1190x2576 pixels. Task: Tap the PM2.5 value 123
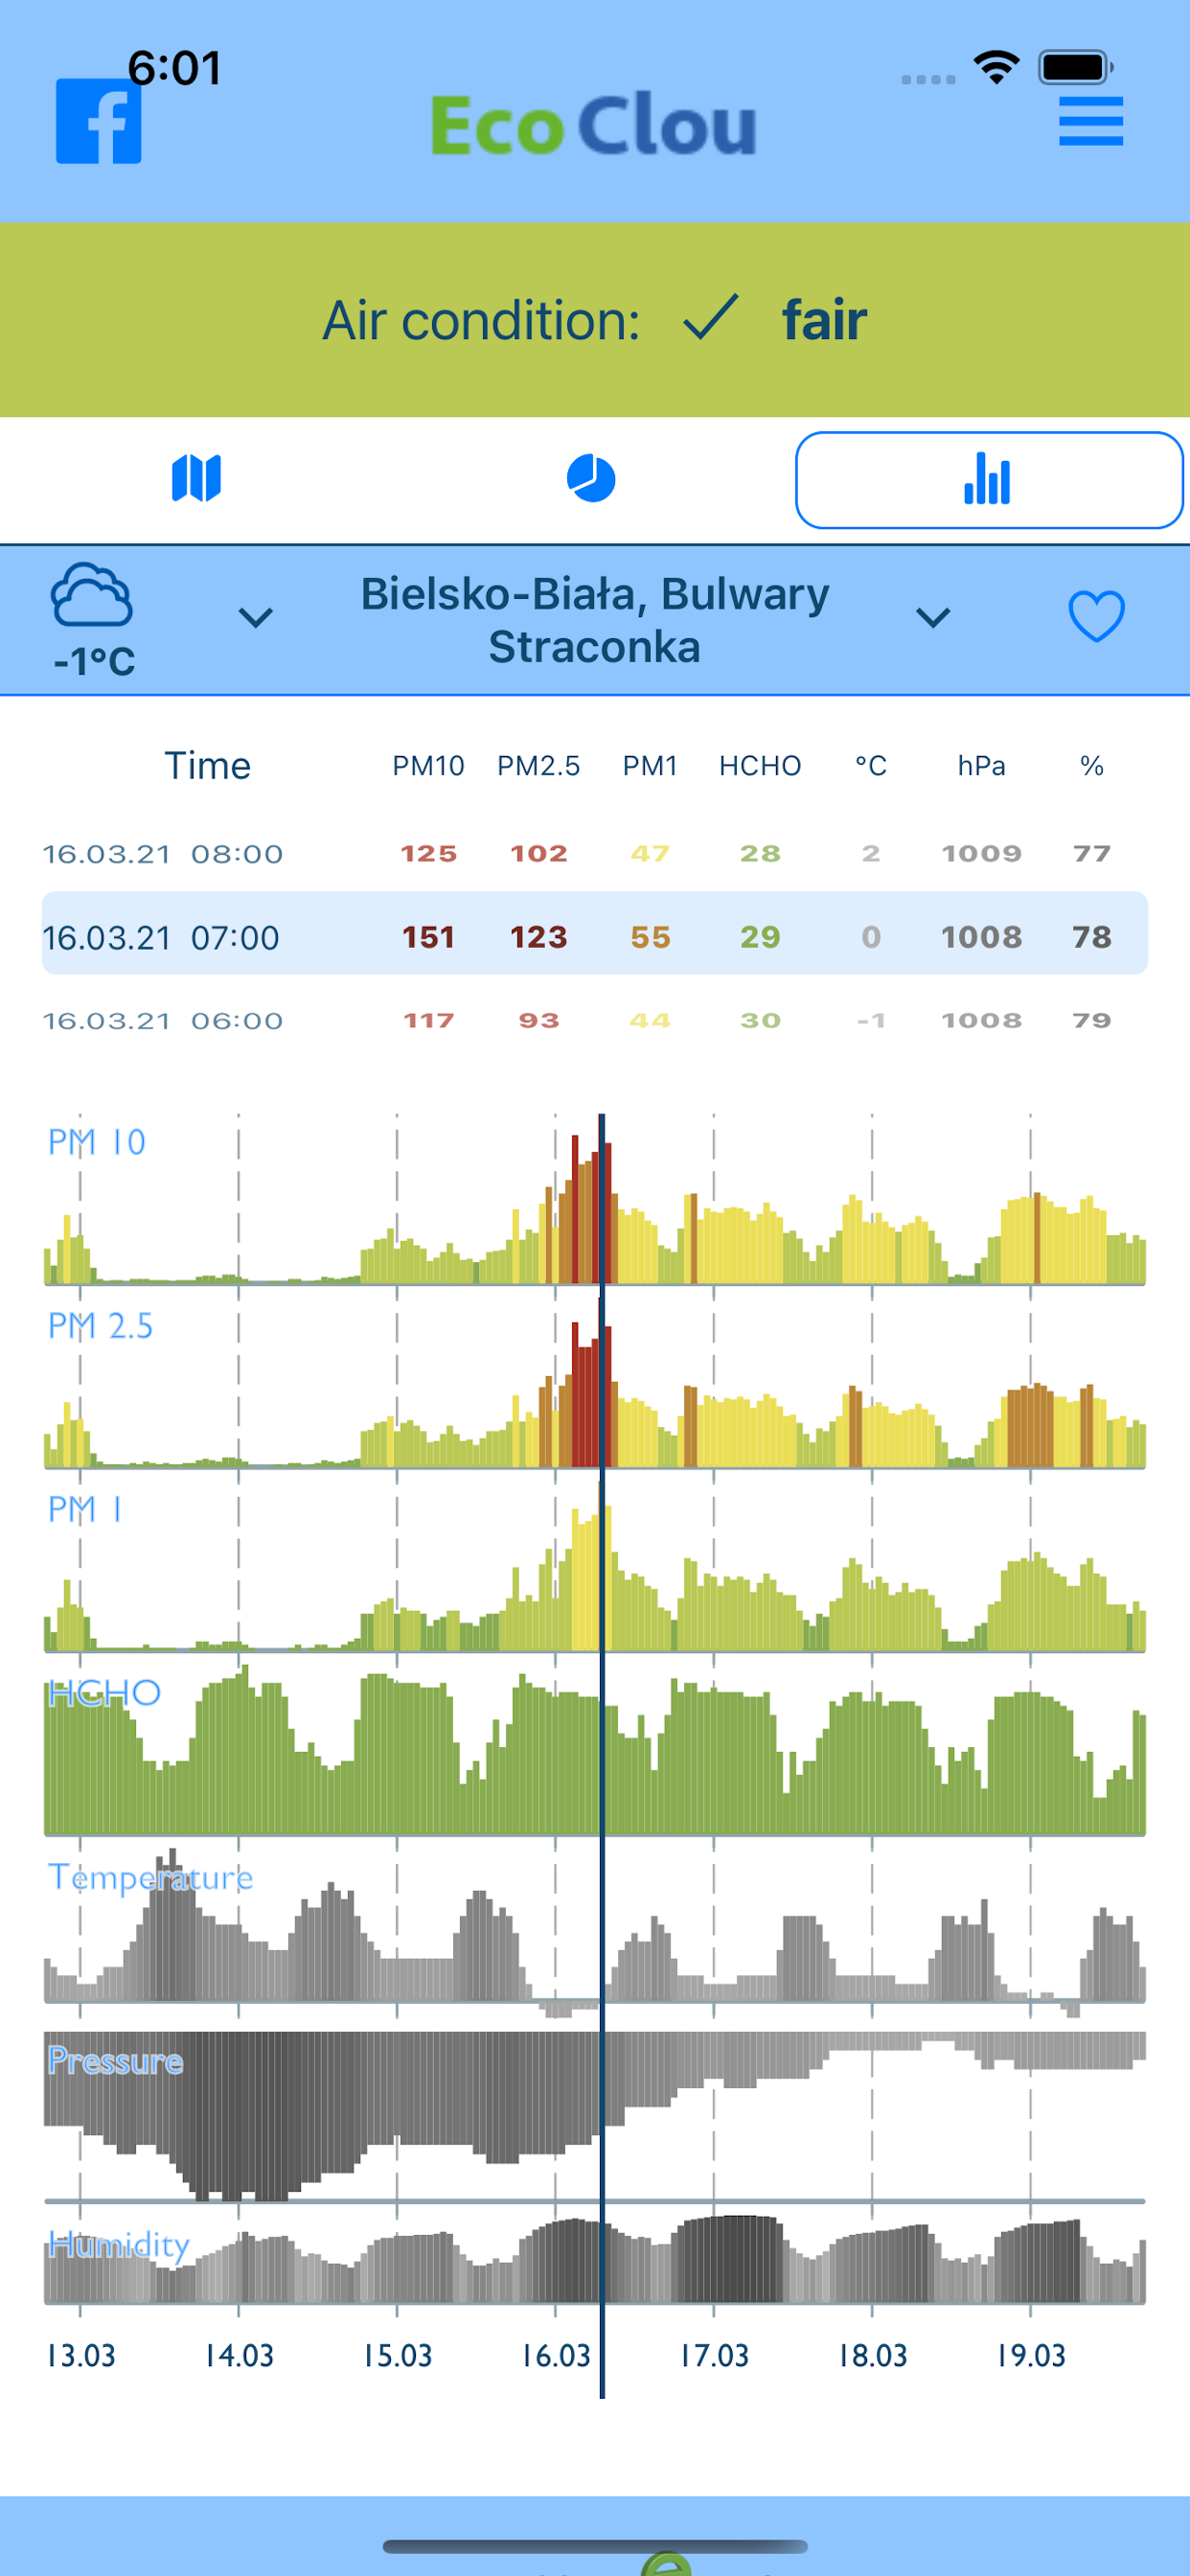point(539,937)
